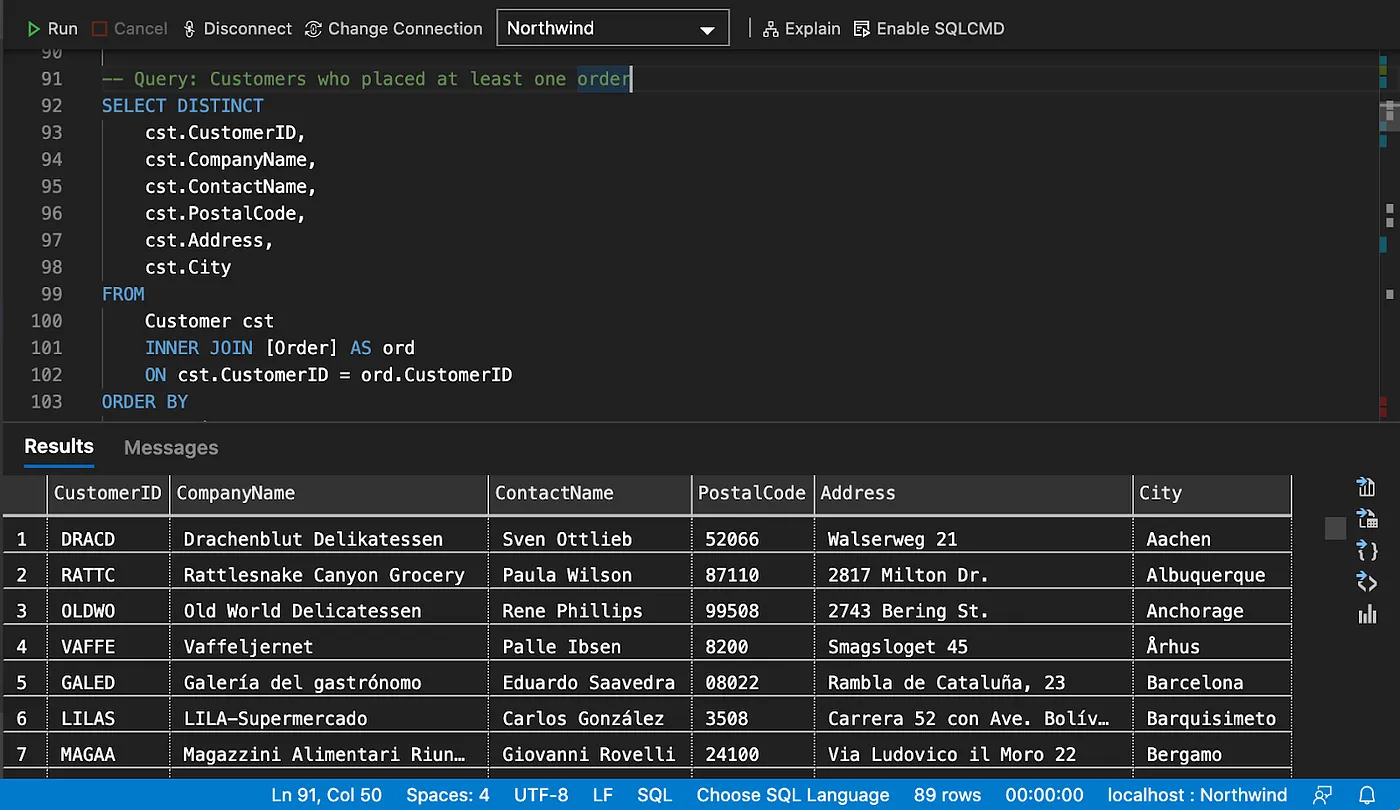Image resolution: width=1400 pixels, height=810 pixels.
Task: Click the Explain plan tree icon
Action: pyautogui.click(x=770, y=29)
